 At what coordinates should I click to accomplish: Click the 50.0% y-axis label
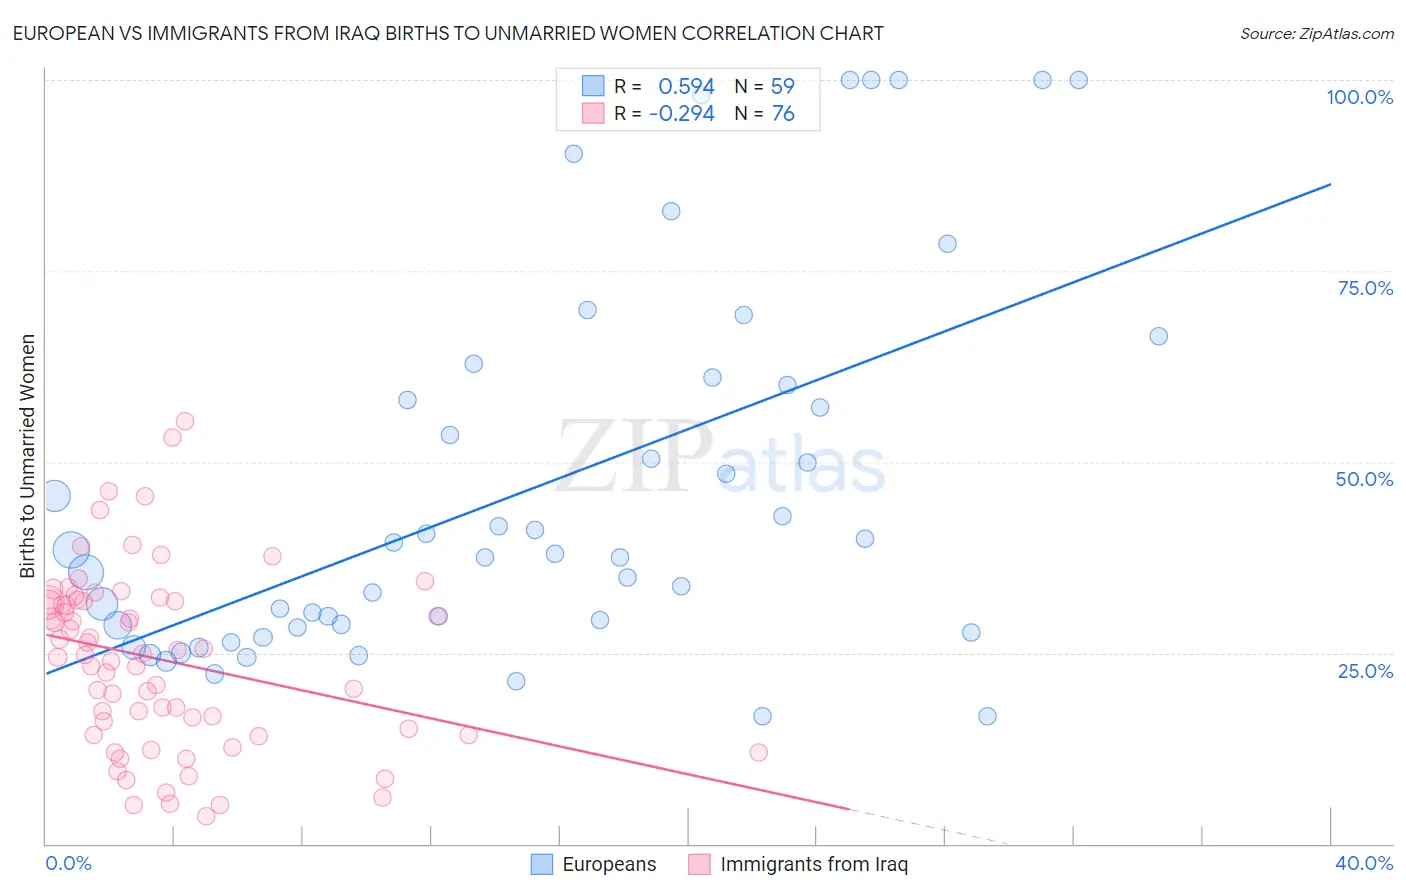coord(1364,479)
